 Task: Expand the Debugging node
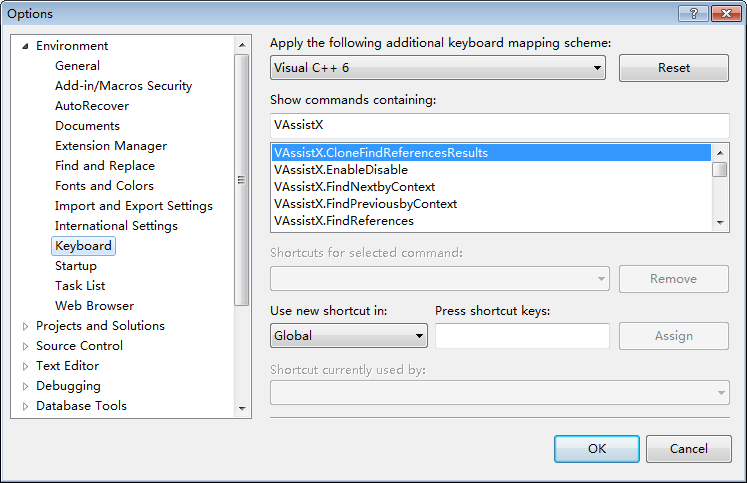(x=26, y=386)
